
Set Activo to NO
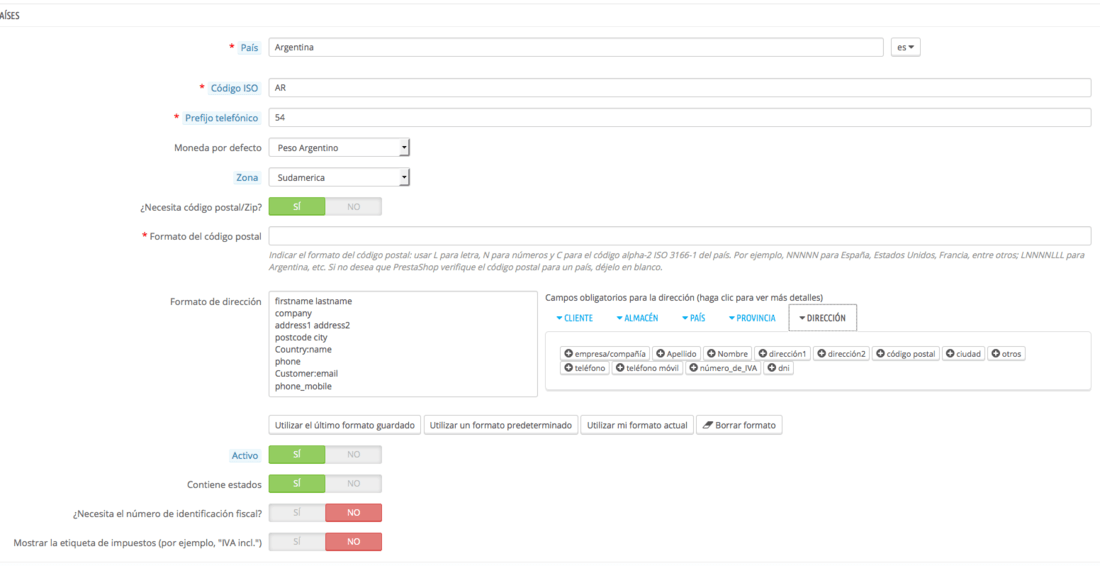click(x=354, y=454)
